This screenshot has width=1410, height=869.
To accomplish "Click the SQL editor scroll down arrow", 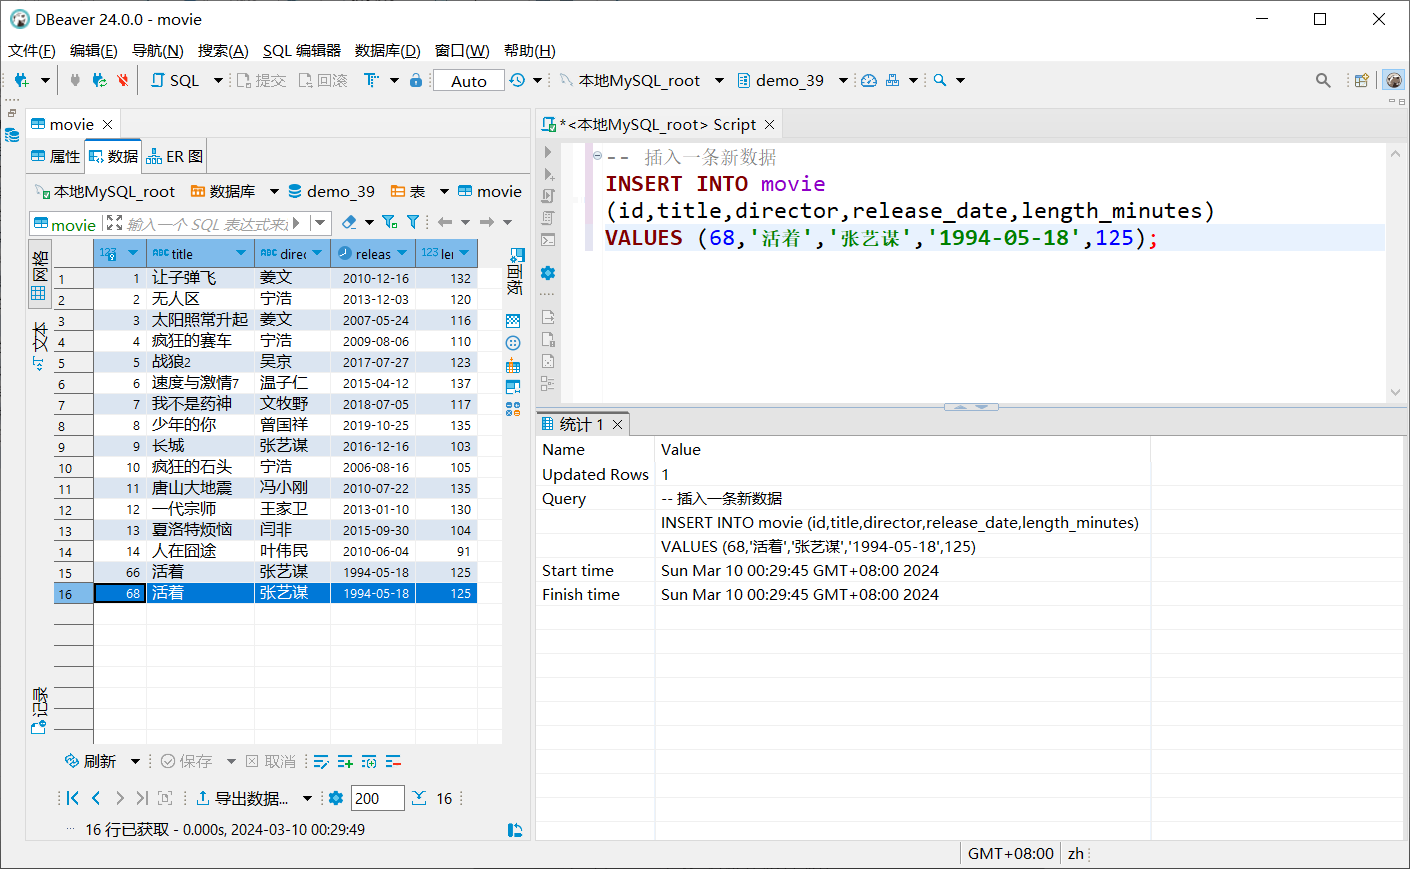I will (1395, 393).
